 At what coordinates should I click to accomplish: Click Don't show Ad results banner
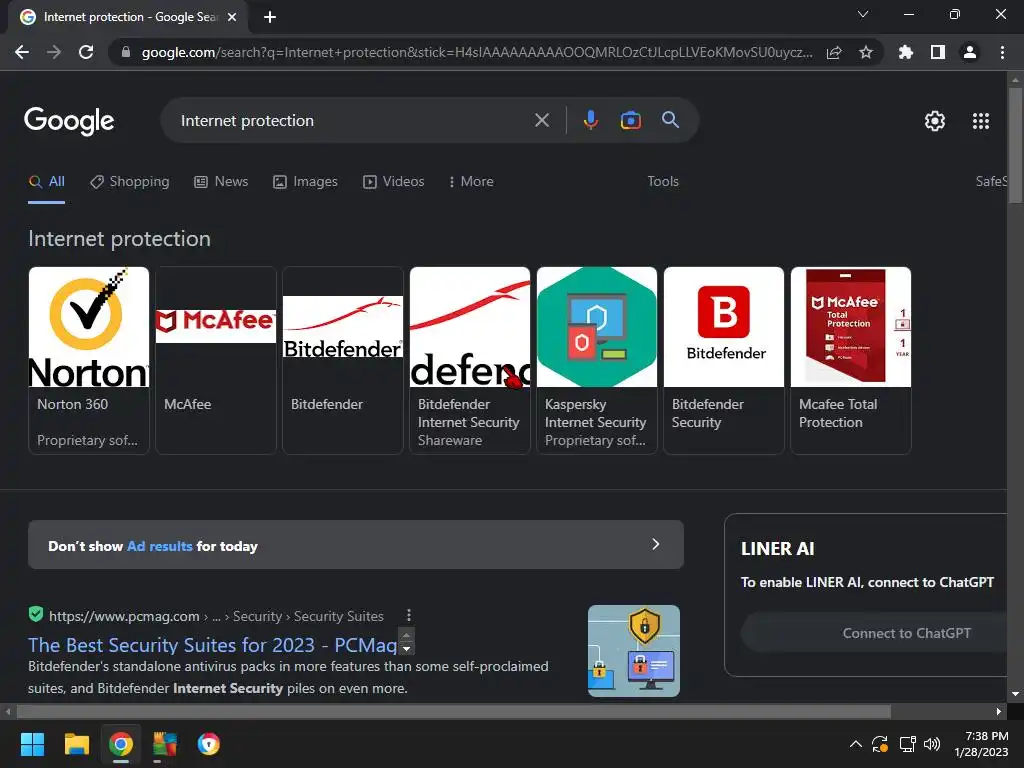(x=356, y=545)
